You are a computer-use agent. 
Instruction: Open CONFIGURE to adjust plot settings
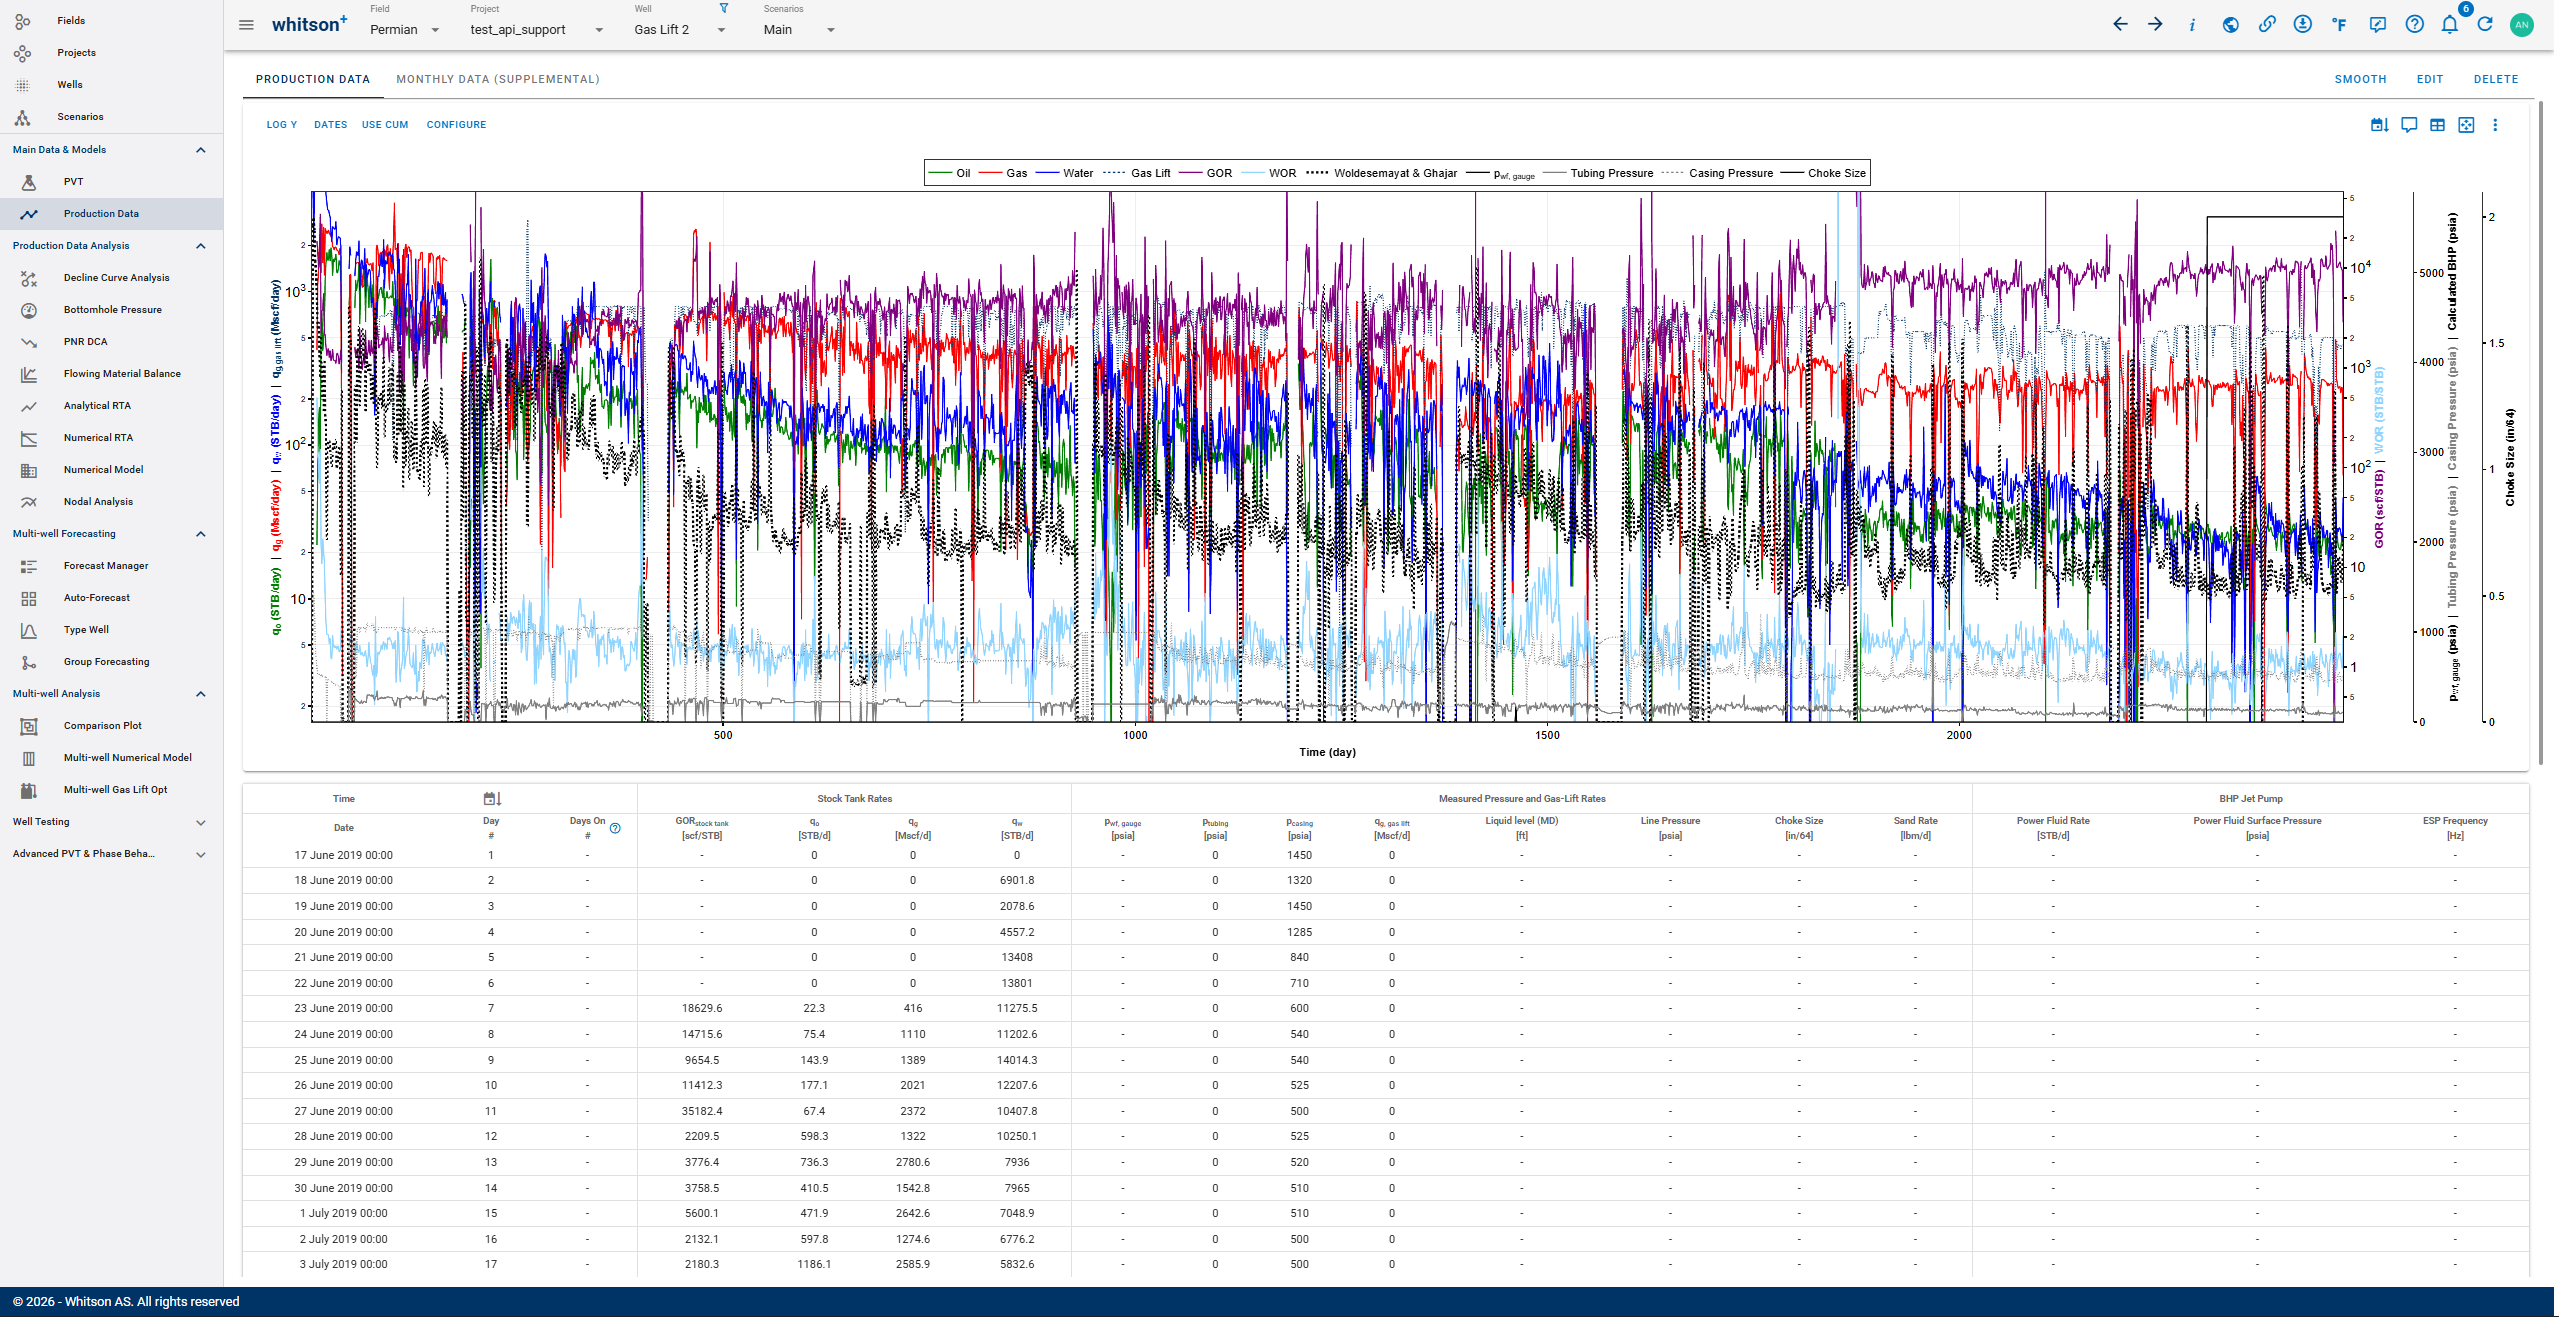pyautogui.click(x=456, y=124)
